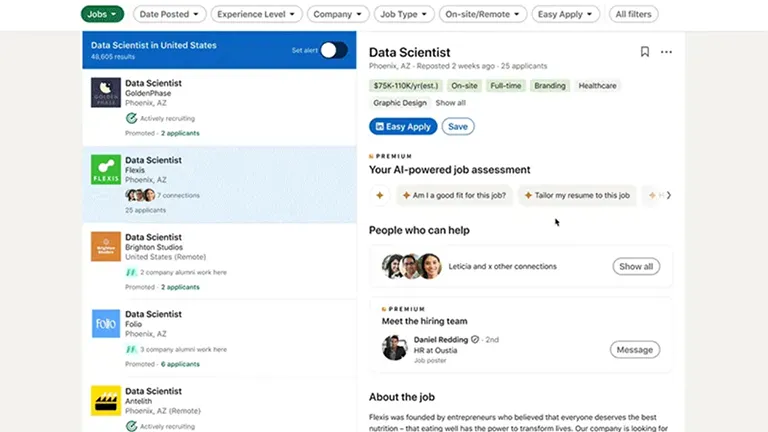Save this job with Save button
Screen dimensions: 768x432
pos(458,126)
